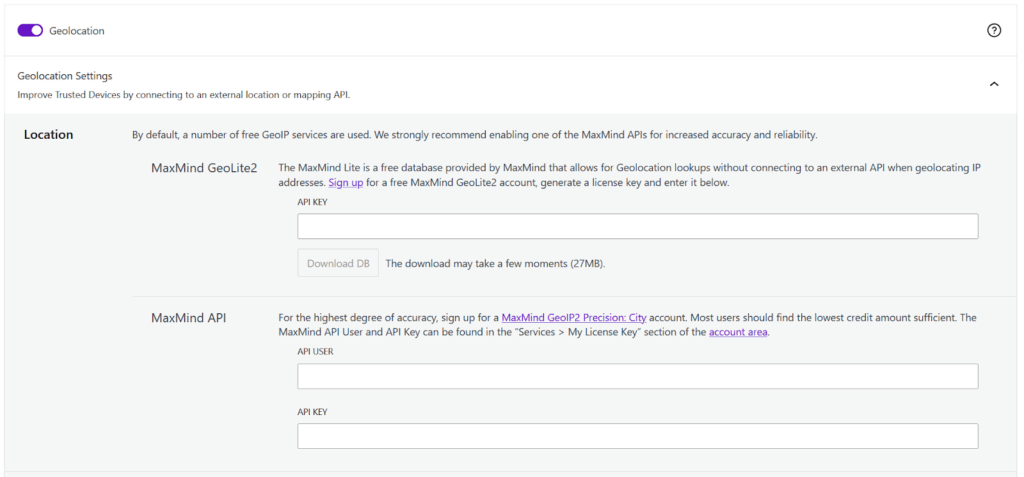Viewport: 1024px width, 477px height.
Task: Click the API KEY label under MaxMind API
Action: [312, 412]
